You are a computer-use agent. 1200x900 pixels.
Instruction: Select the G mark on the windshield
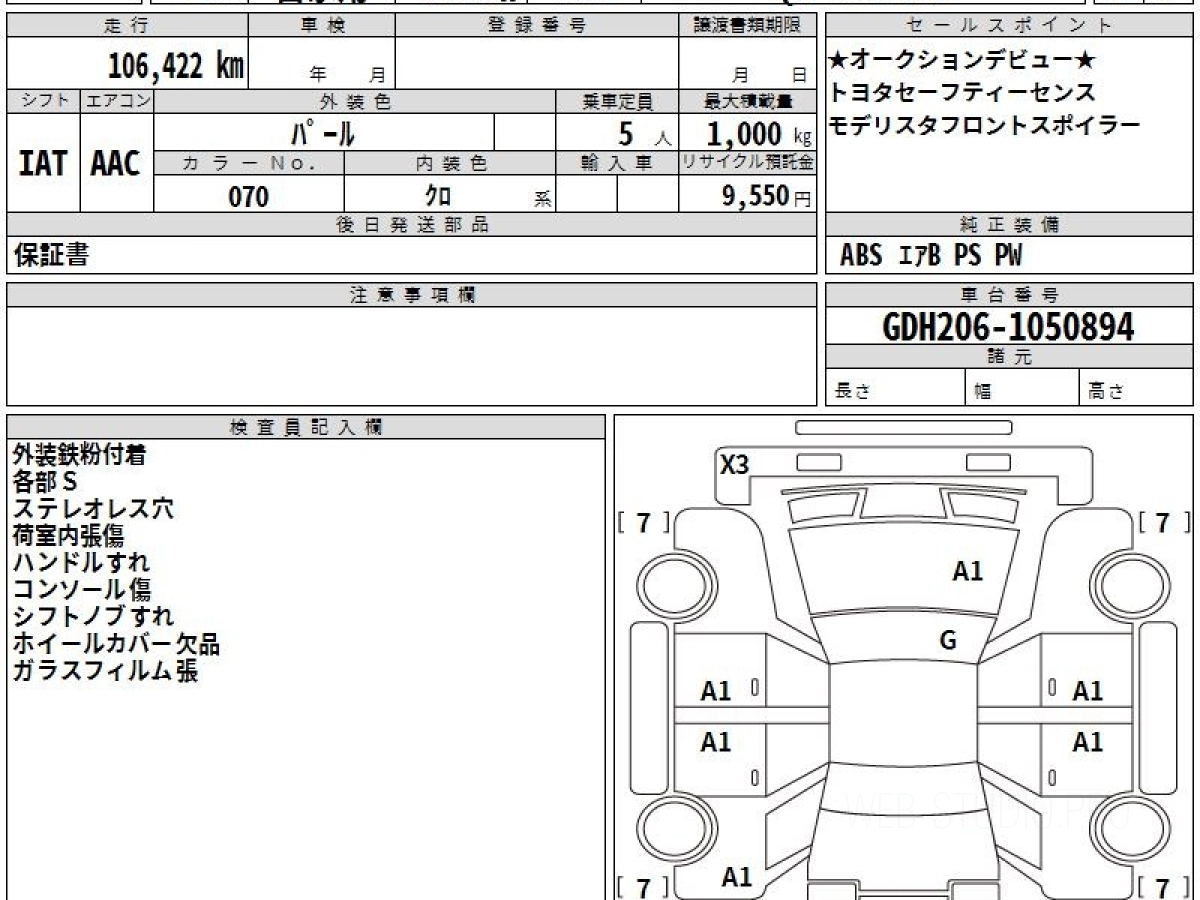948,641
